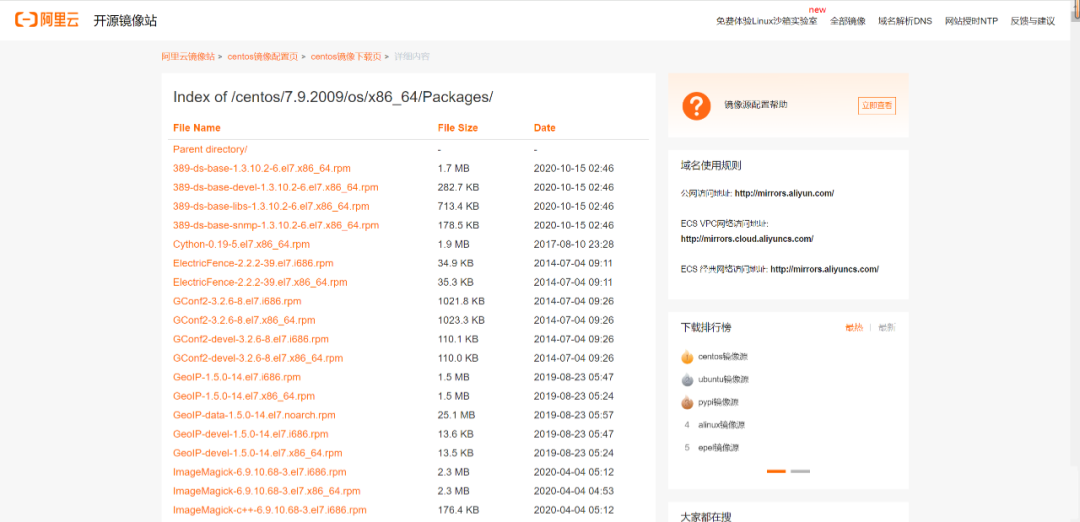
Task: Download ImageMagick-6.9.10.68-3.el7.x86_64.rpm
Action: (x=267, y=491)
